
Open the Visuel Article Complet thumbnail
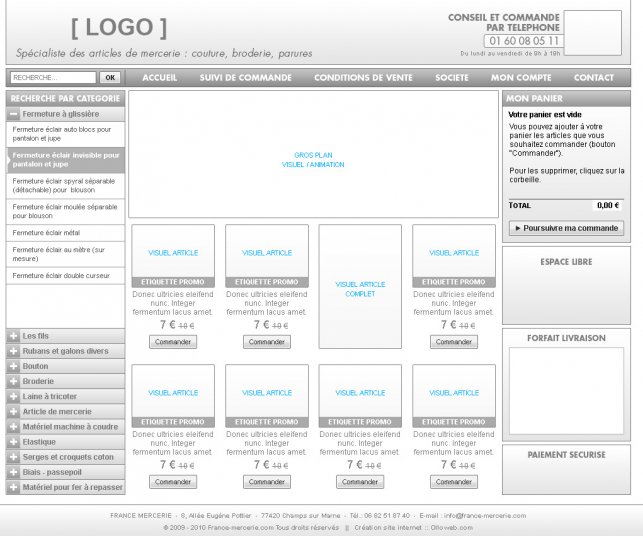click(x=360, y=289)
